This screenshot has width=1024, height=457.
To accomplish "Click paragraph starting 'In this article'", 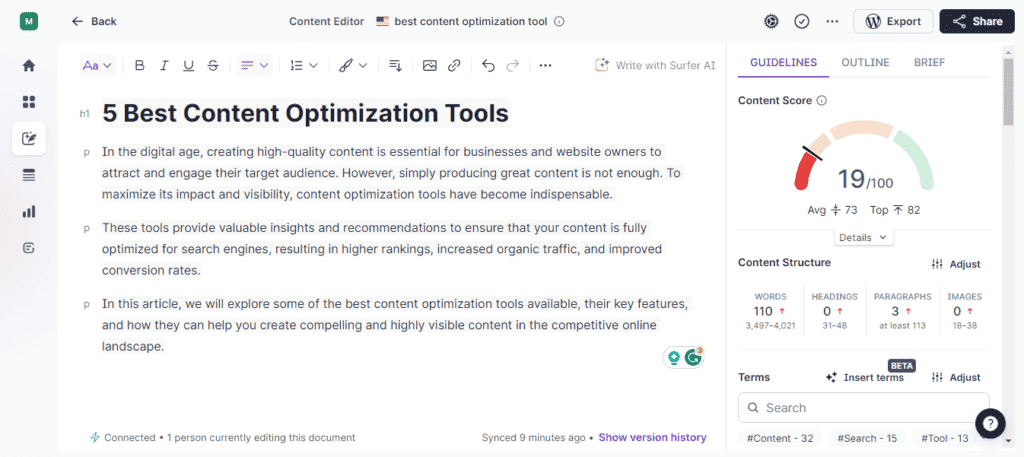I will tap(396, 325).
